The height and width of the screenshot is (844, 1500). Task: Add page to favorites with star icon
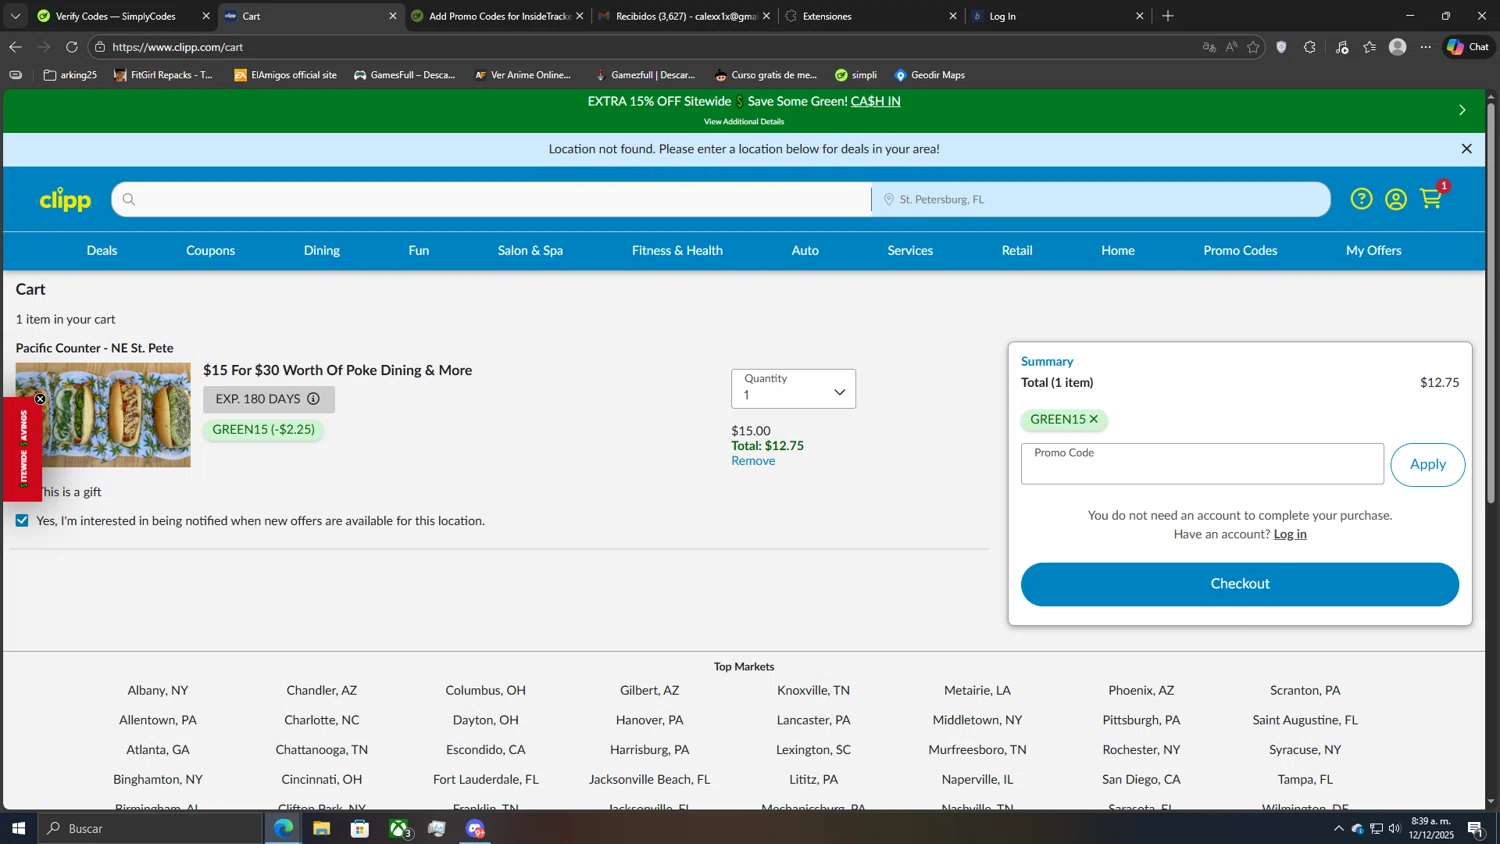[x=1253, y=47]
